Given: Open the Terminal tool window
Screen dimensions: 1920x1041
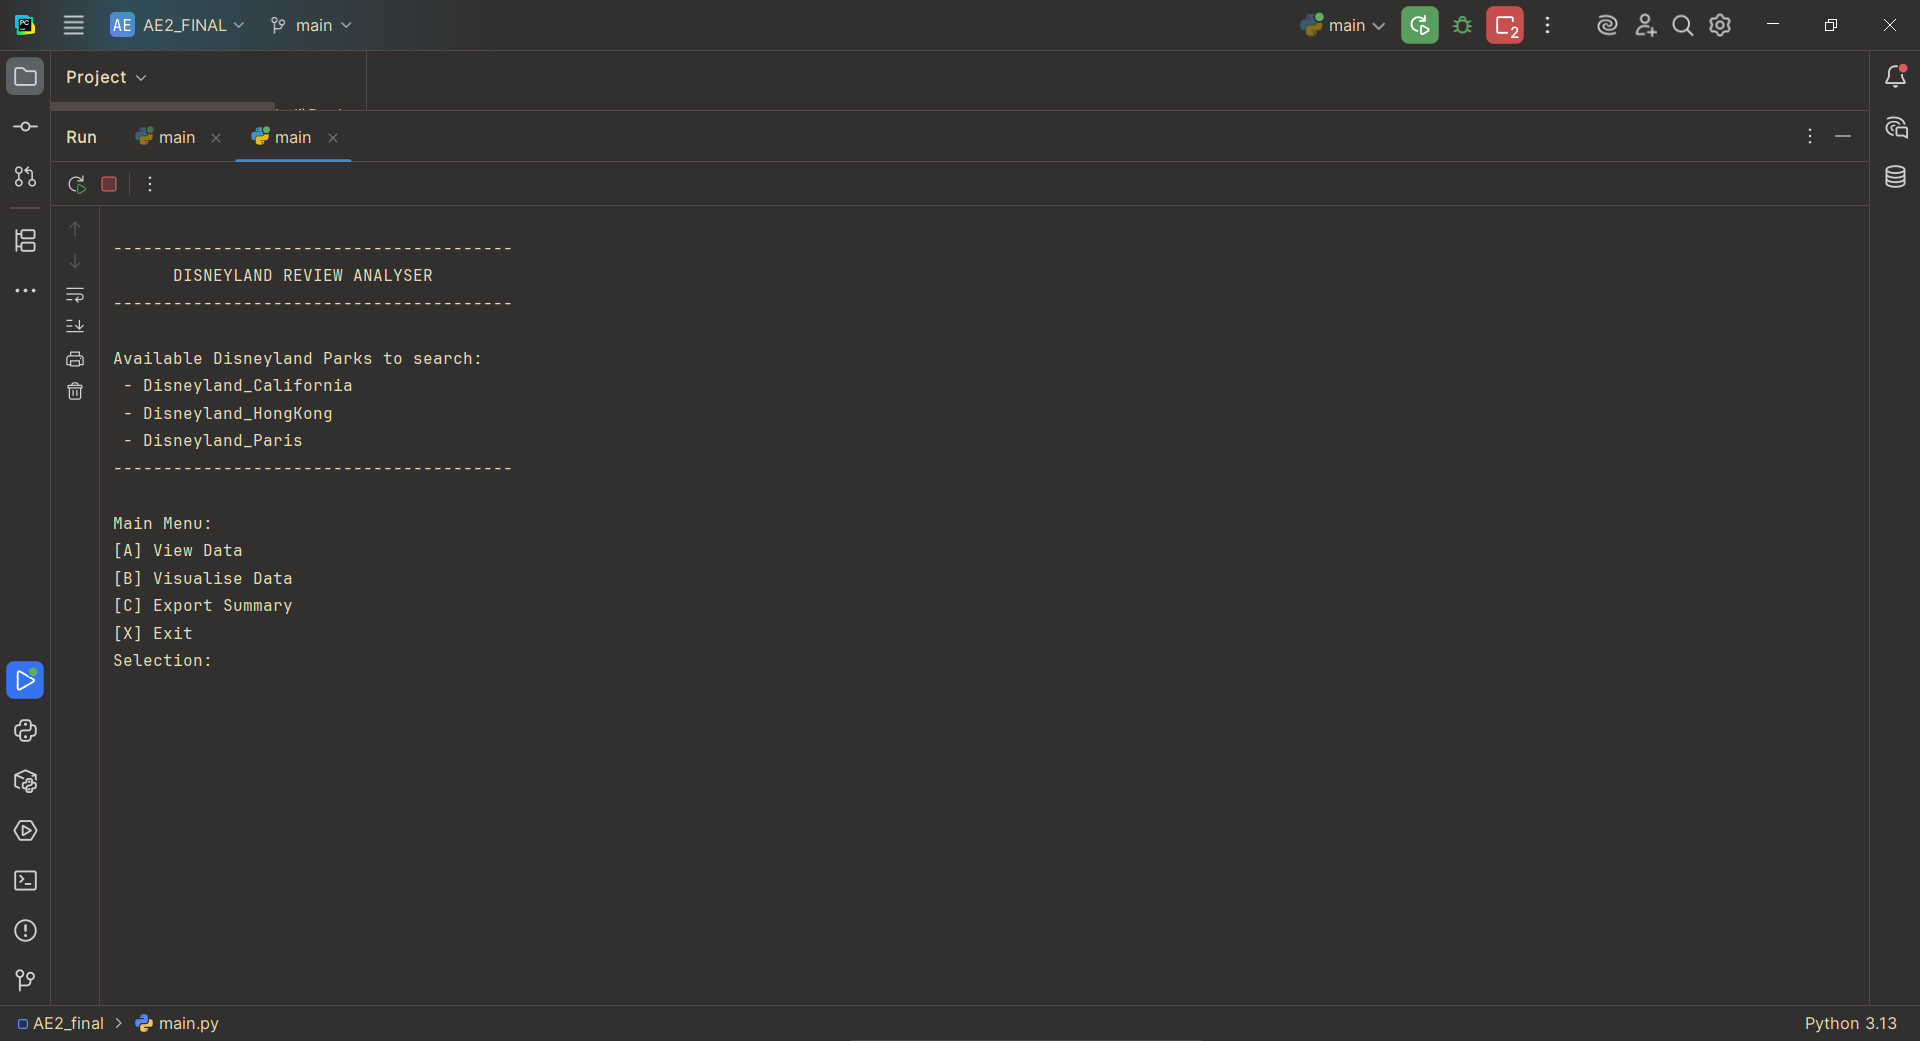Looking at the screenshot, I should 25,881.
